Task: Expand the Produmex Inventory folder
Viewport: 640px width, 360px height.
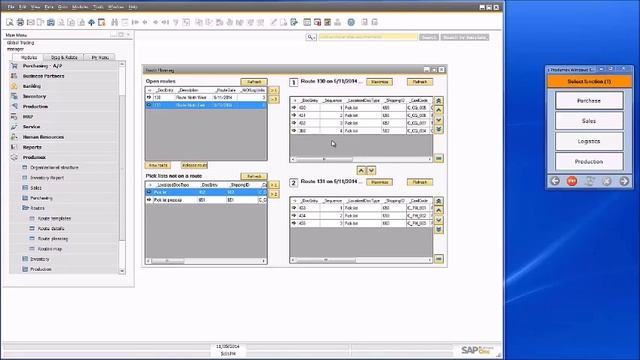Action: (x=40, y=259)
